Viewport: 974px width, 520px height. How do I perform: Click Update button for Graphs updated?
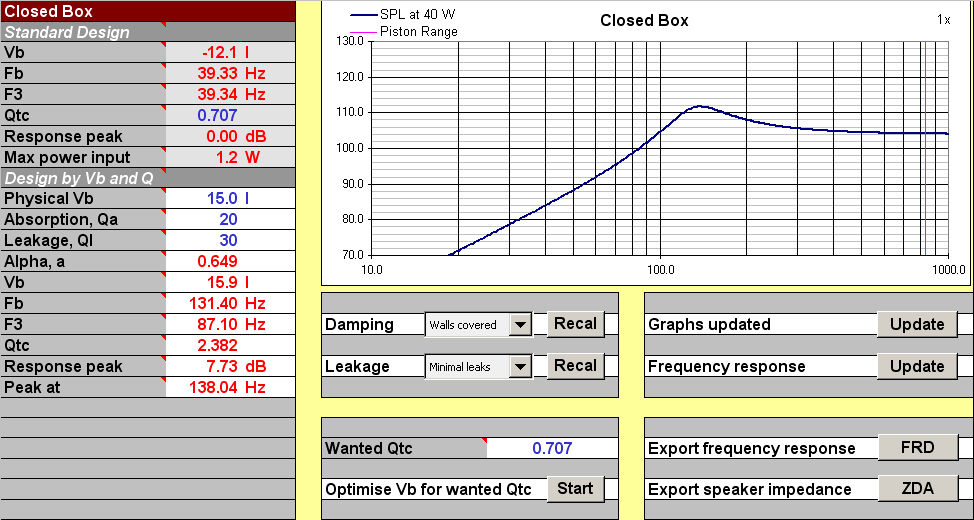point(917,324)
